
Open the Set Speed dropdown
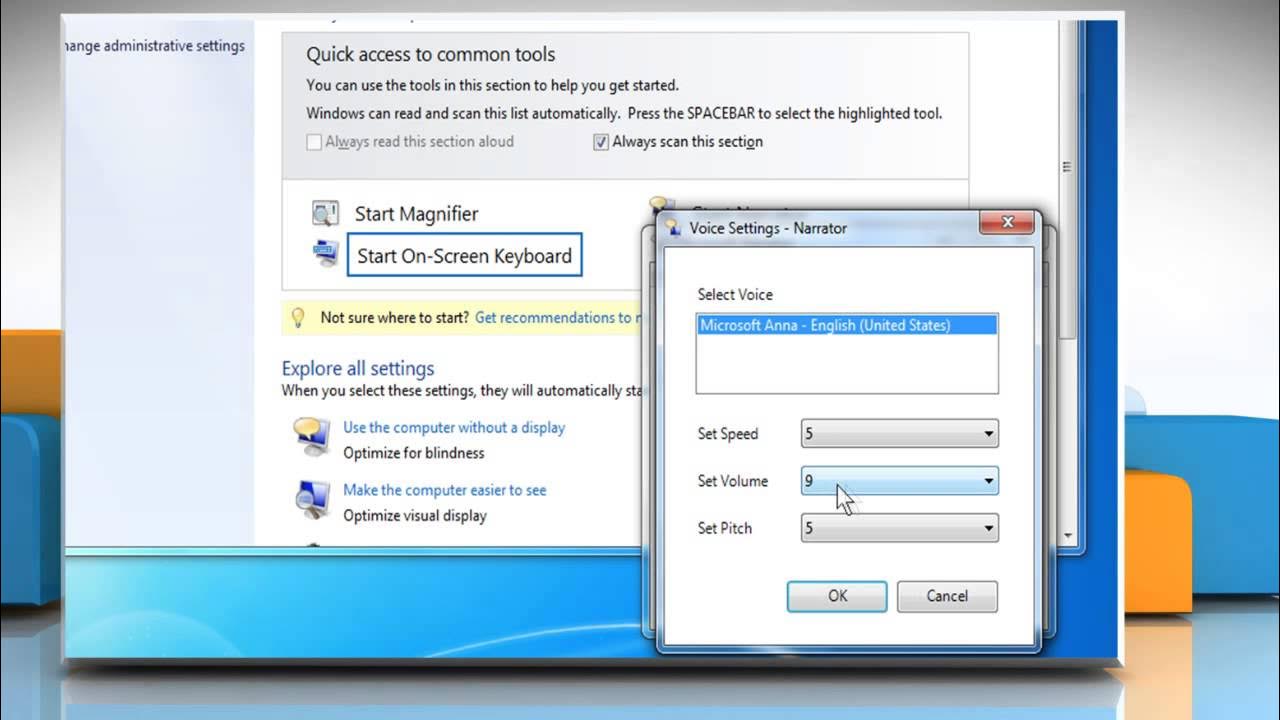pyautogui.click(x=986, y=433)
